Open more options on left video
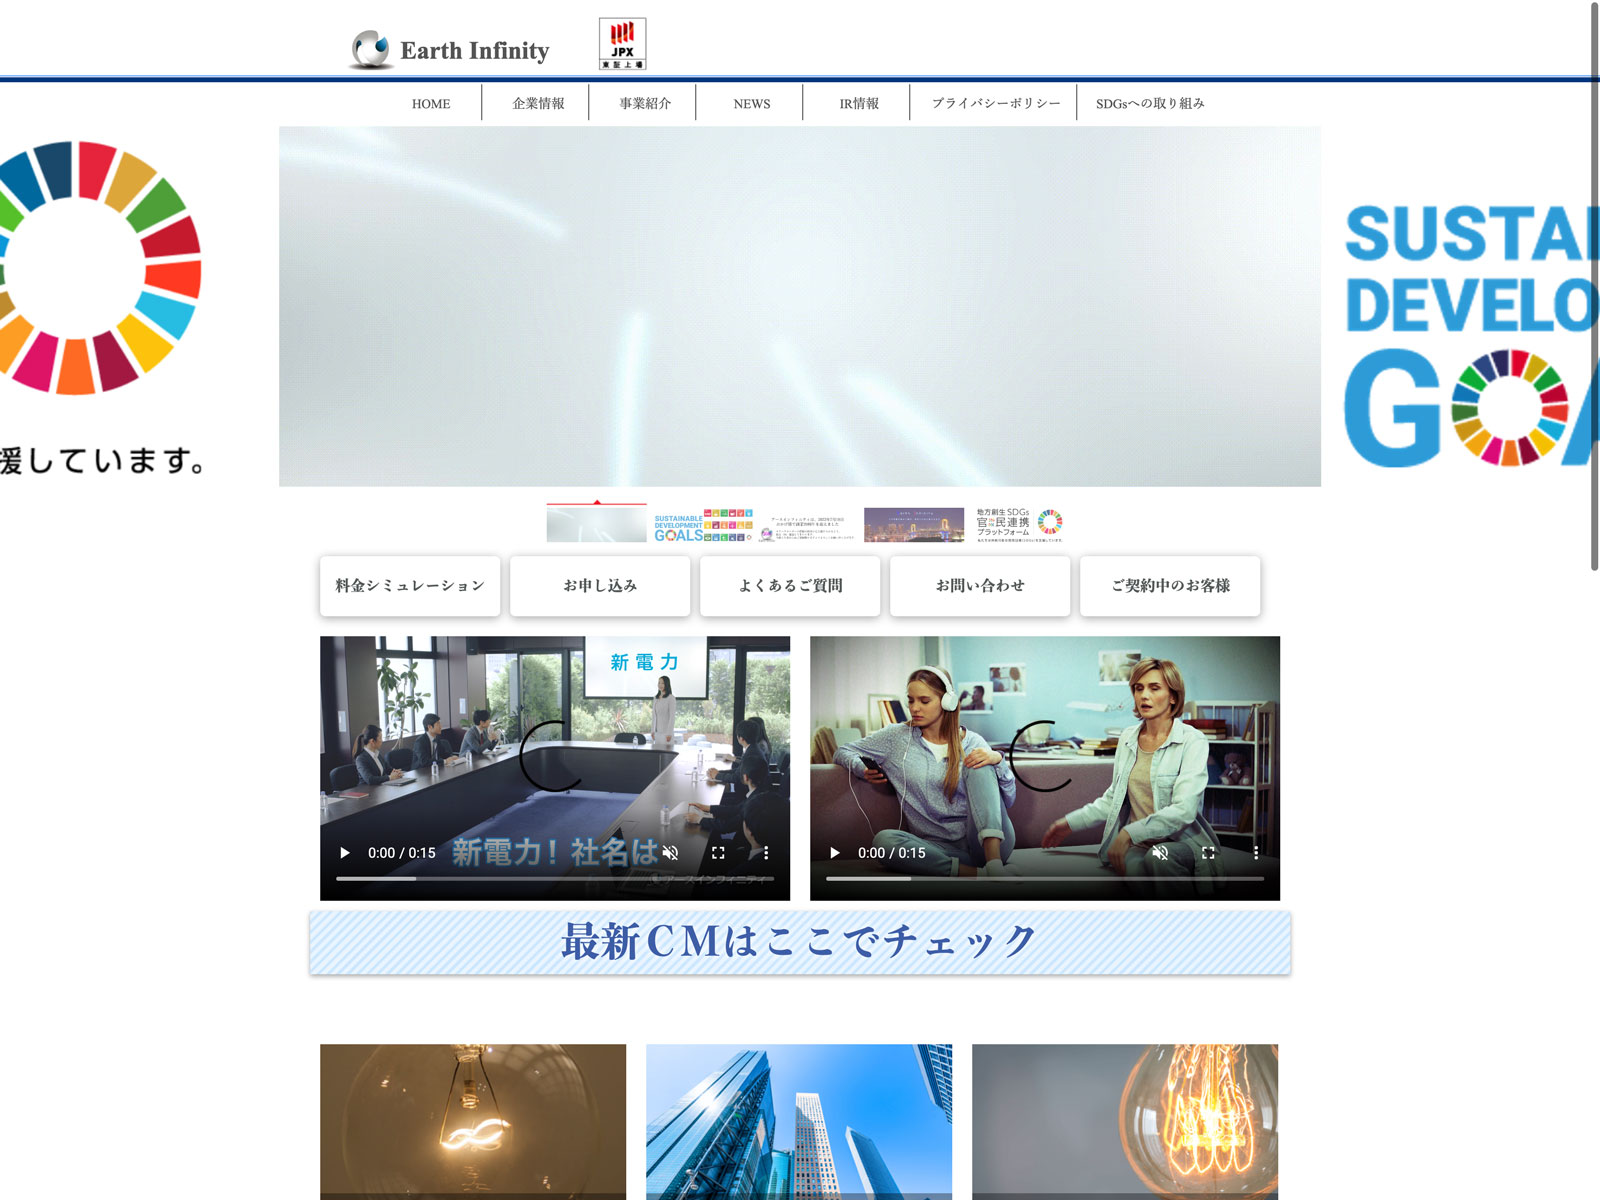Image resolution: width=1600 pixels, height=1200 pixels. point(766,853)
